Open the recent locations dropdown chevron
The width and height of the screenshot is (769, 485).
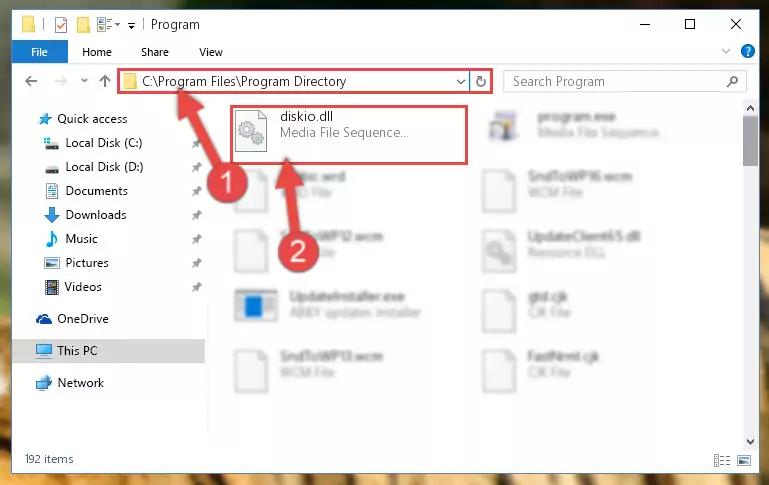tap(84, 81)
